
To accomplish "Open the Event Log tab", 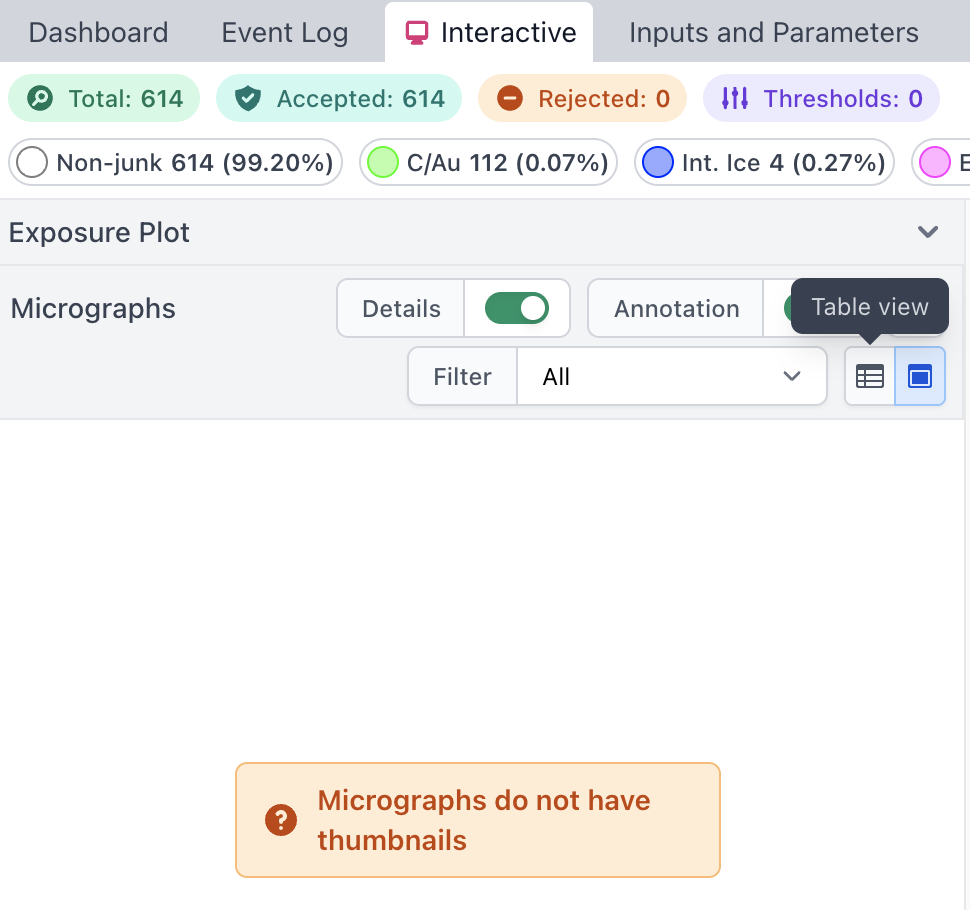I will [285, 33].
